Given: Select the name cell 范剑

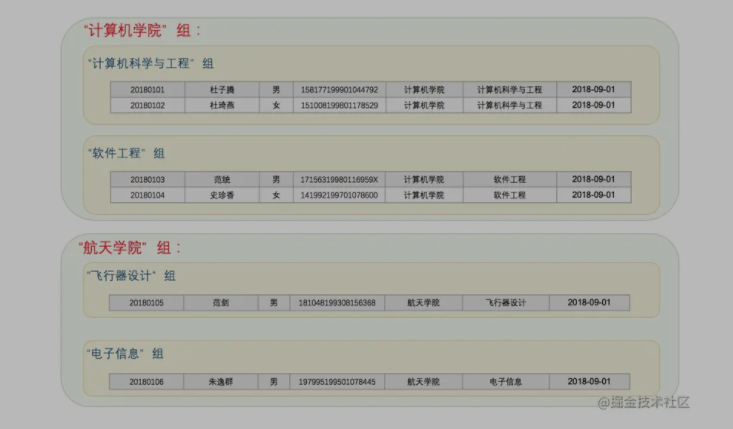Looking at the screenshot, I should point(221,303).
